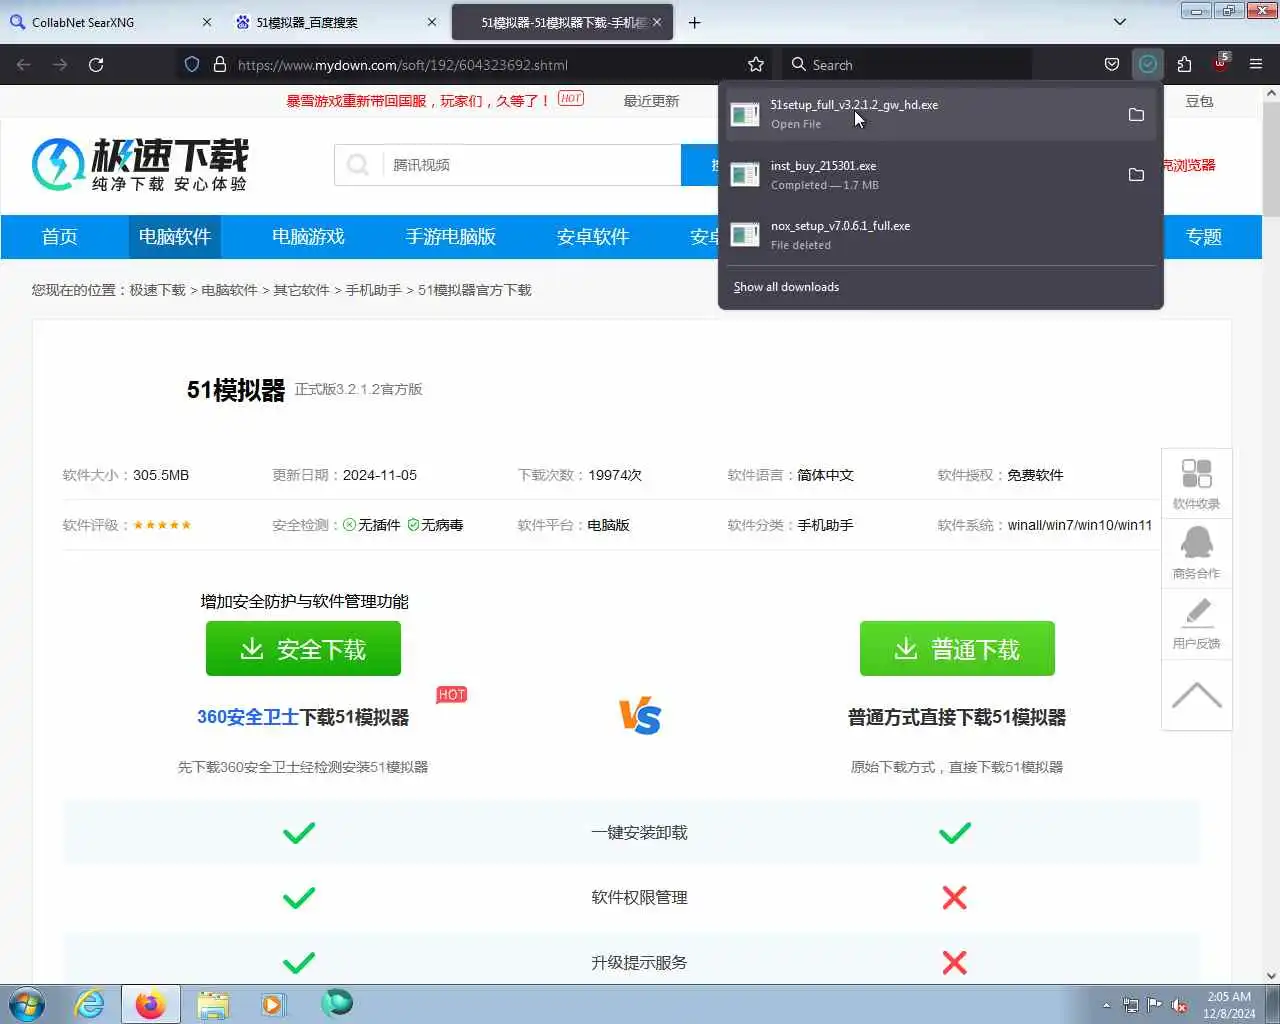Open media player taskbar icon
This screenshot has width=1280, height=1024.
274,1004
